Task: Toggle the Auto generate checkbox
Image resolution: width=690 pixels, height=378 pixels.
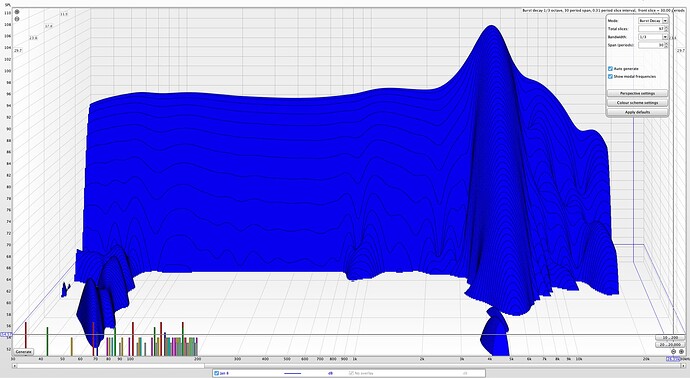Action: pyautogui.click(x=610, y=69)
